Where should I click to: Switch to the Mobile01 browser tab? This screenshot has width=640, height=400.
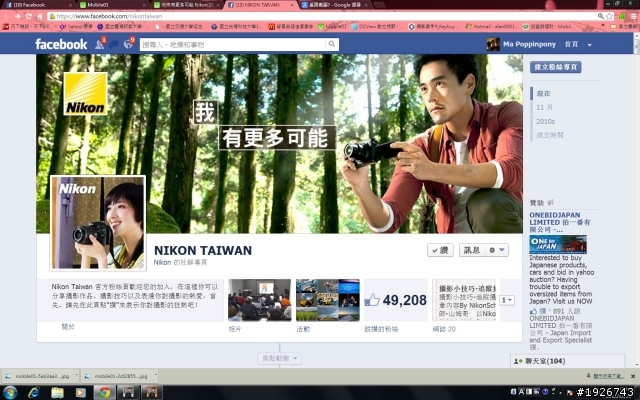point(112,5)
